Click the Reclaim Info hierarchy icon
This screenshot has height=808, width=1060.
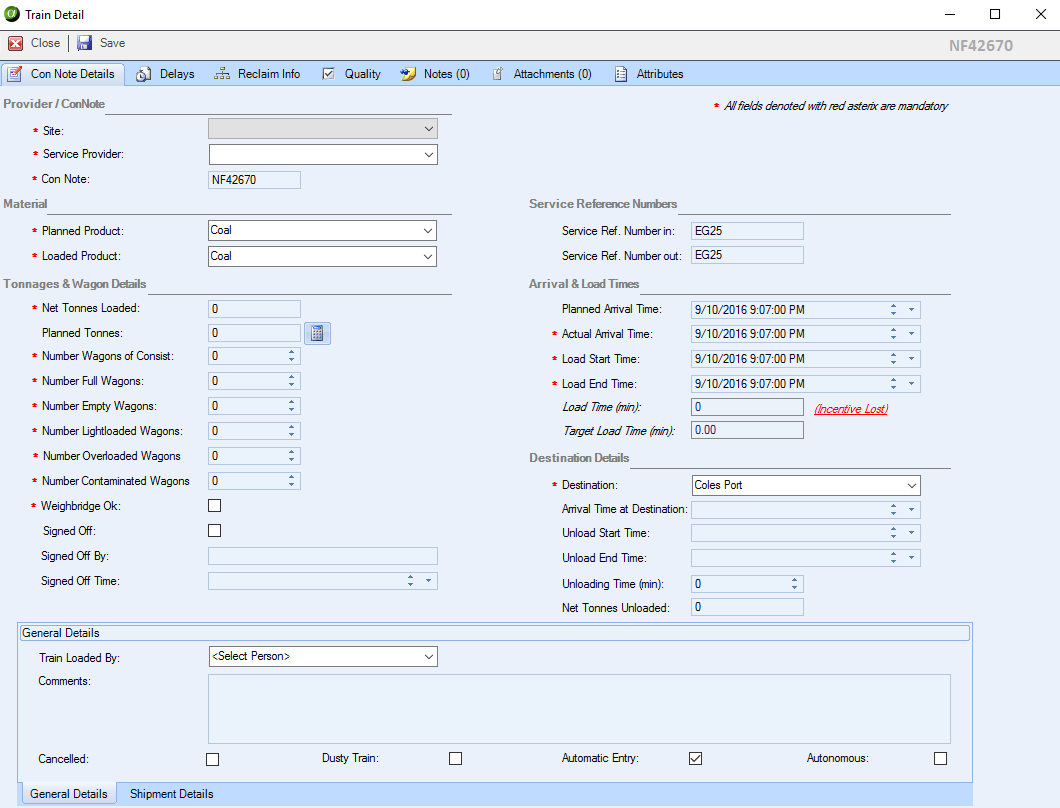point(222,74)
